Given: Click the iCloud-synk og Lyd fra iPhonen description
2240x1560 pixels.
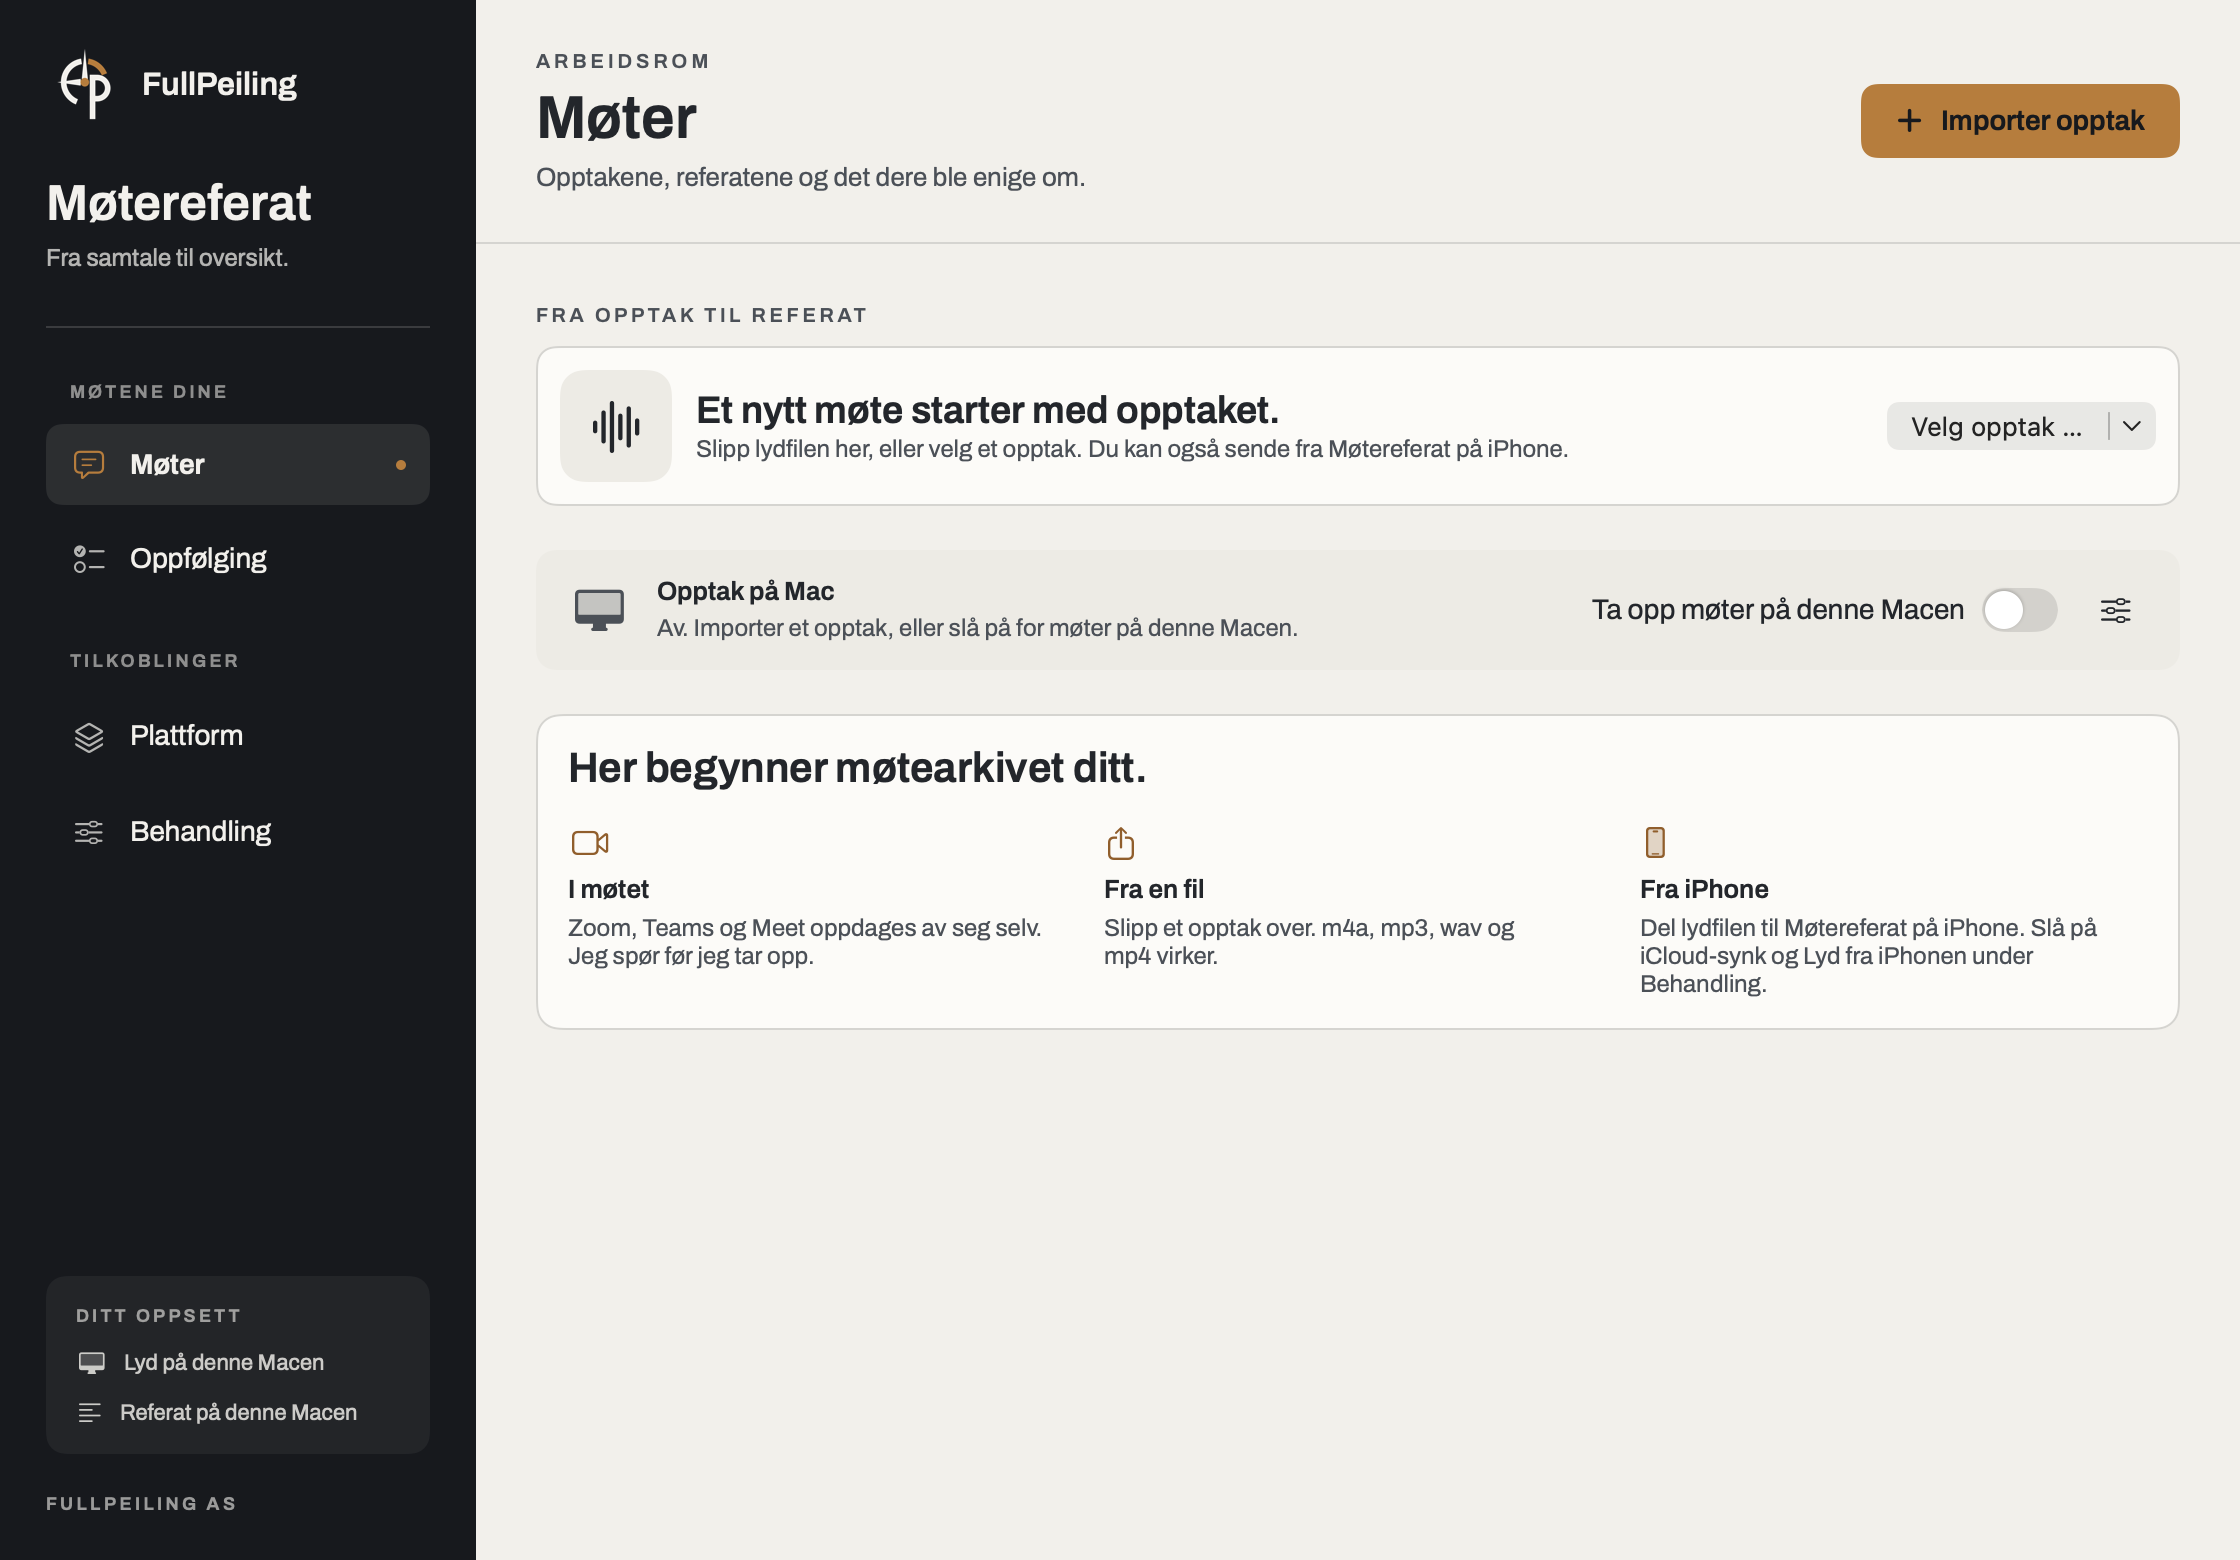Looking at the screenshot, I should [1868, 956].
